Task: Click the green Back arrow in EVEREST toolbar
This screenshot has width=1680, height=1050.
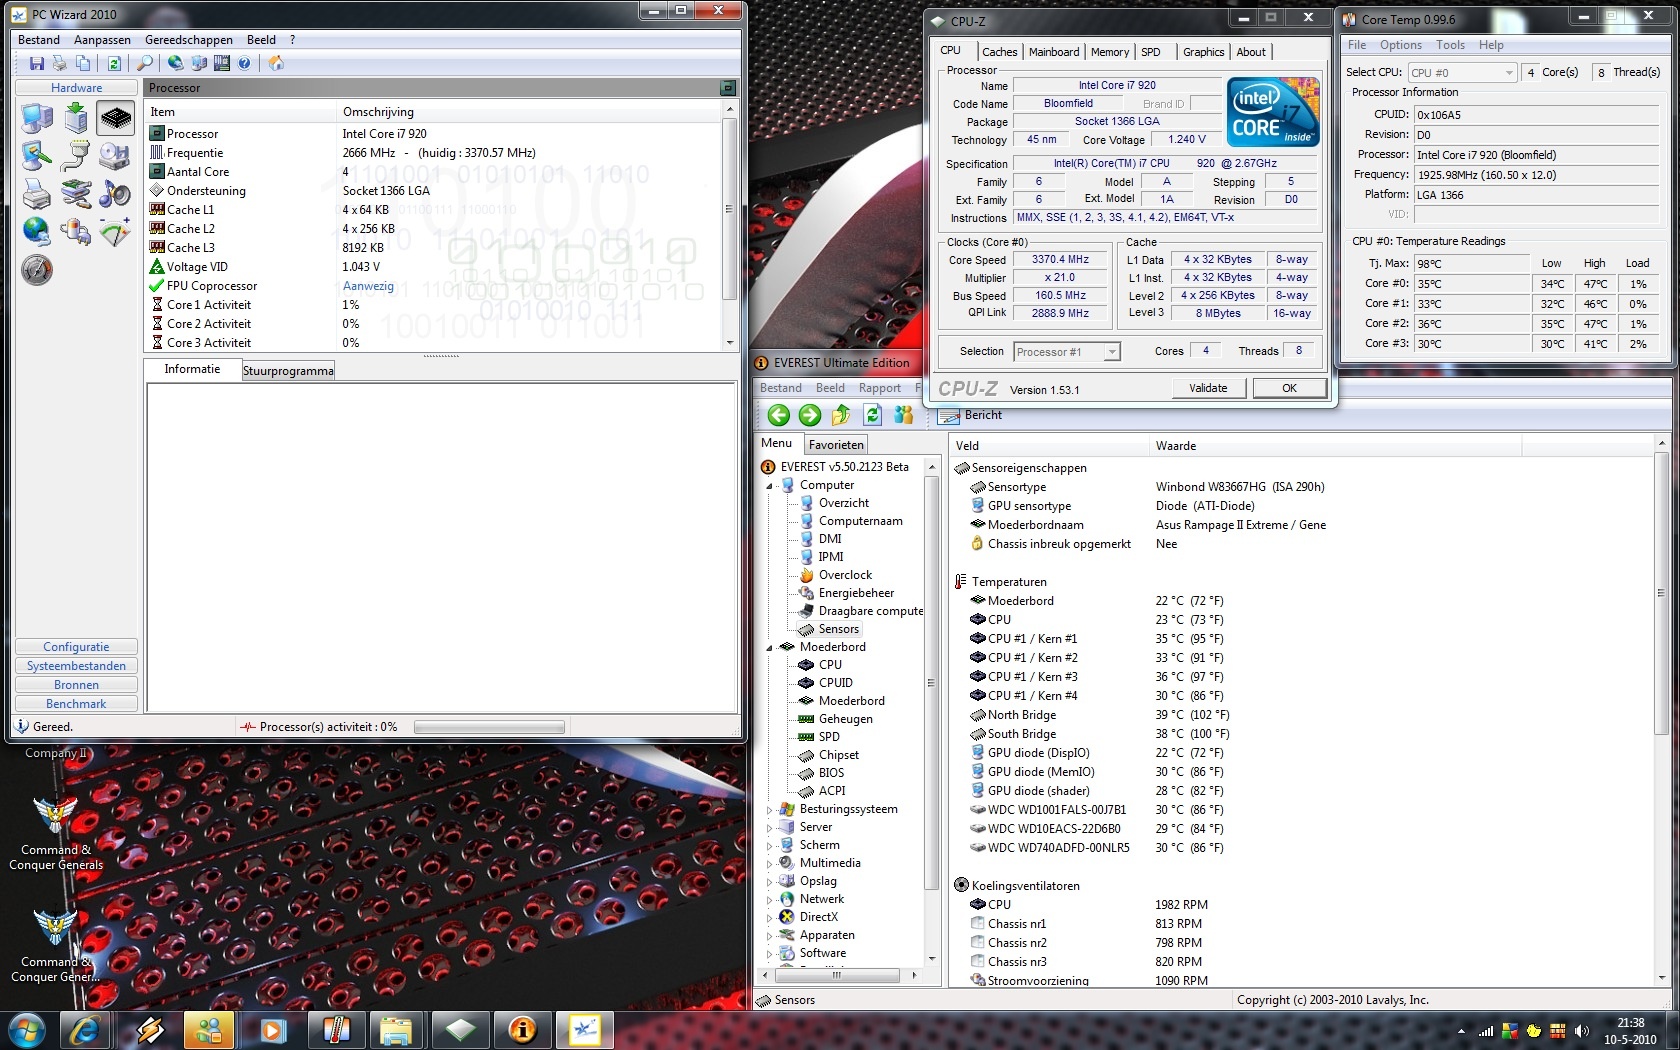Action: 778,415
